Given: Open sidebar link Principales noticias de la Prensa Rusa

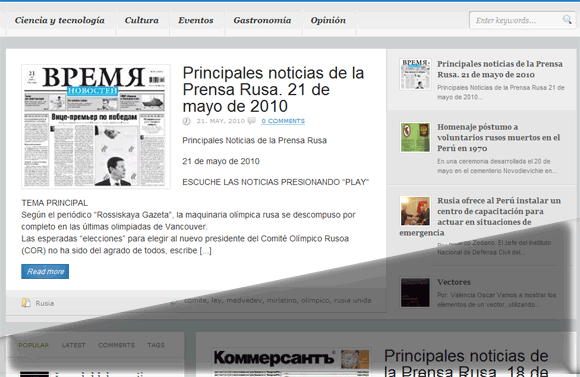Looking at the screenshot, I should [500, 69].
